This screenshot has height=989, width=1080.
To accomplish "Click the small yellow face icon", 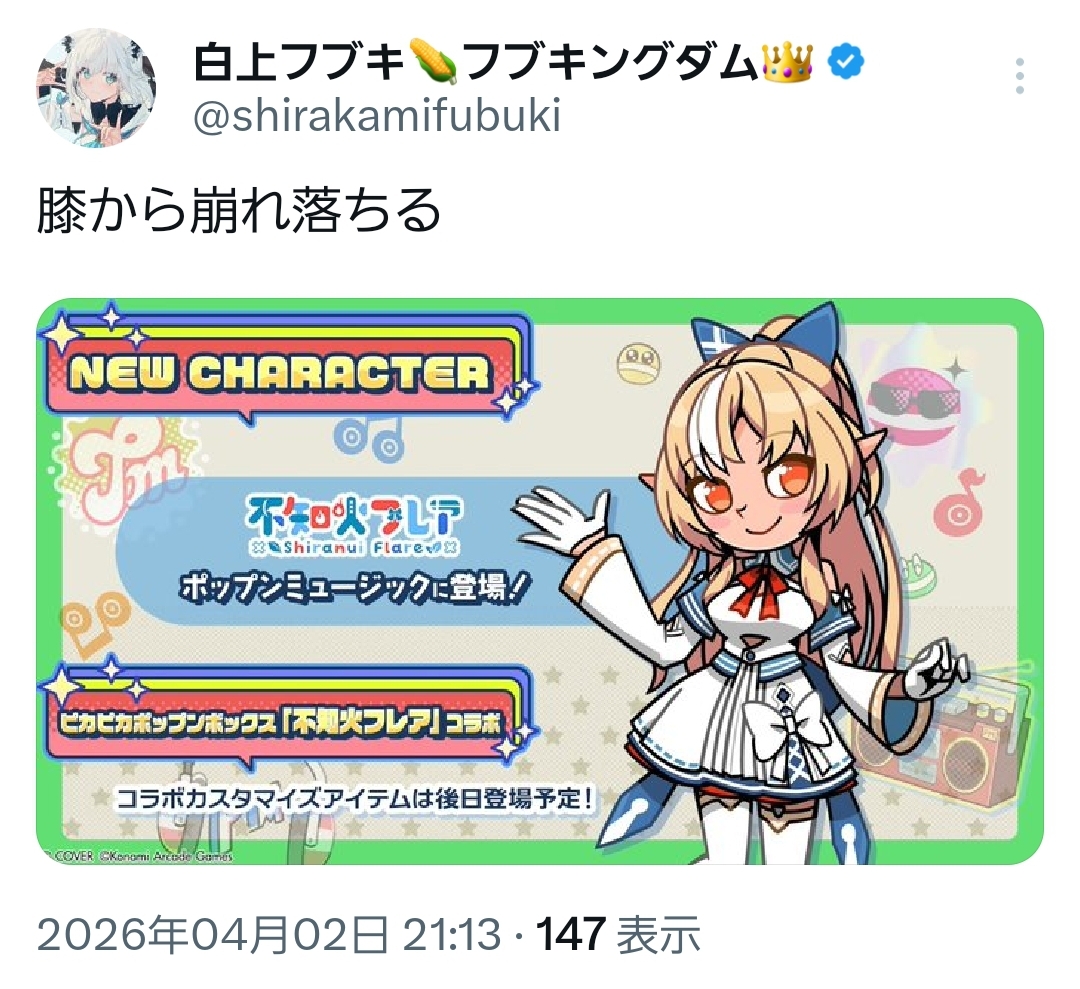I will coord(638,364).
